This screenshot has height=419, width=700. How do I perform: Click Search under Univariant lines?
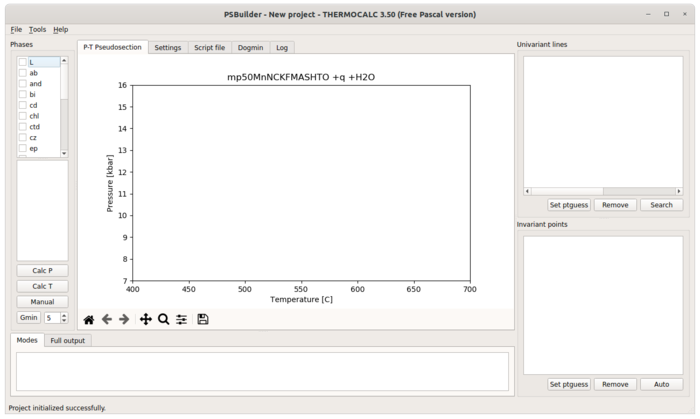pyautogui.click(x=661, y=205)
